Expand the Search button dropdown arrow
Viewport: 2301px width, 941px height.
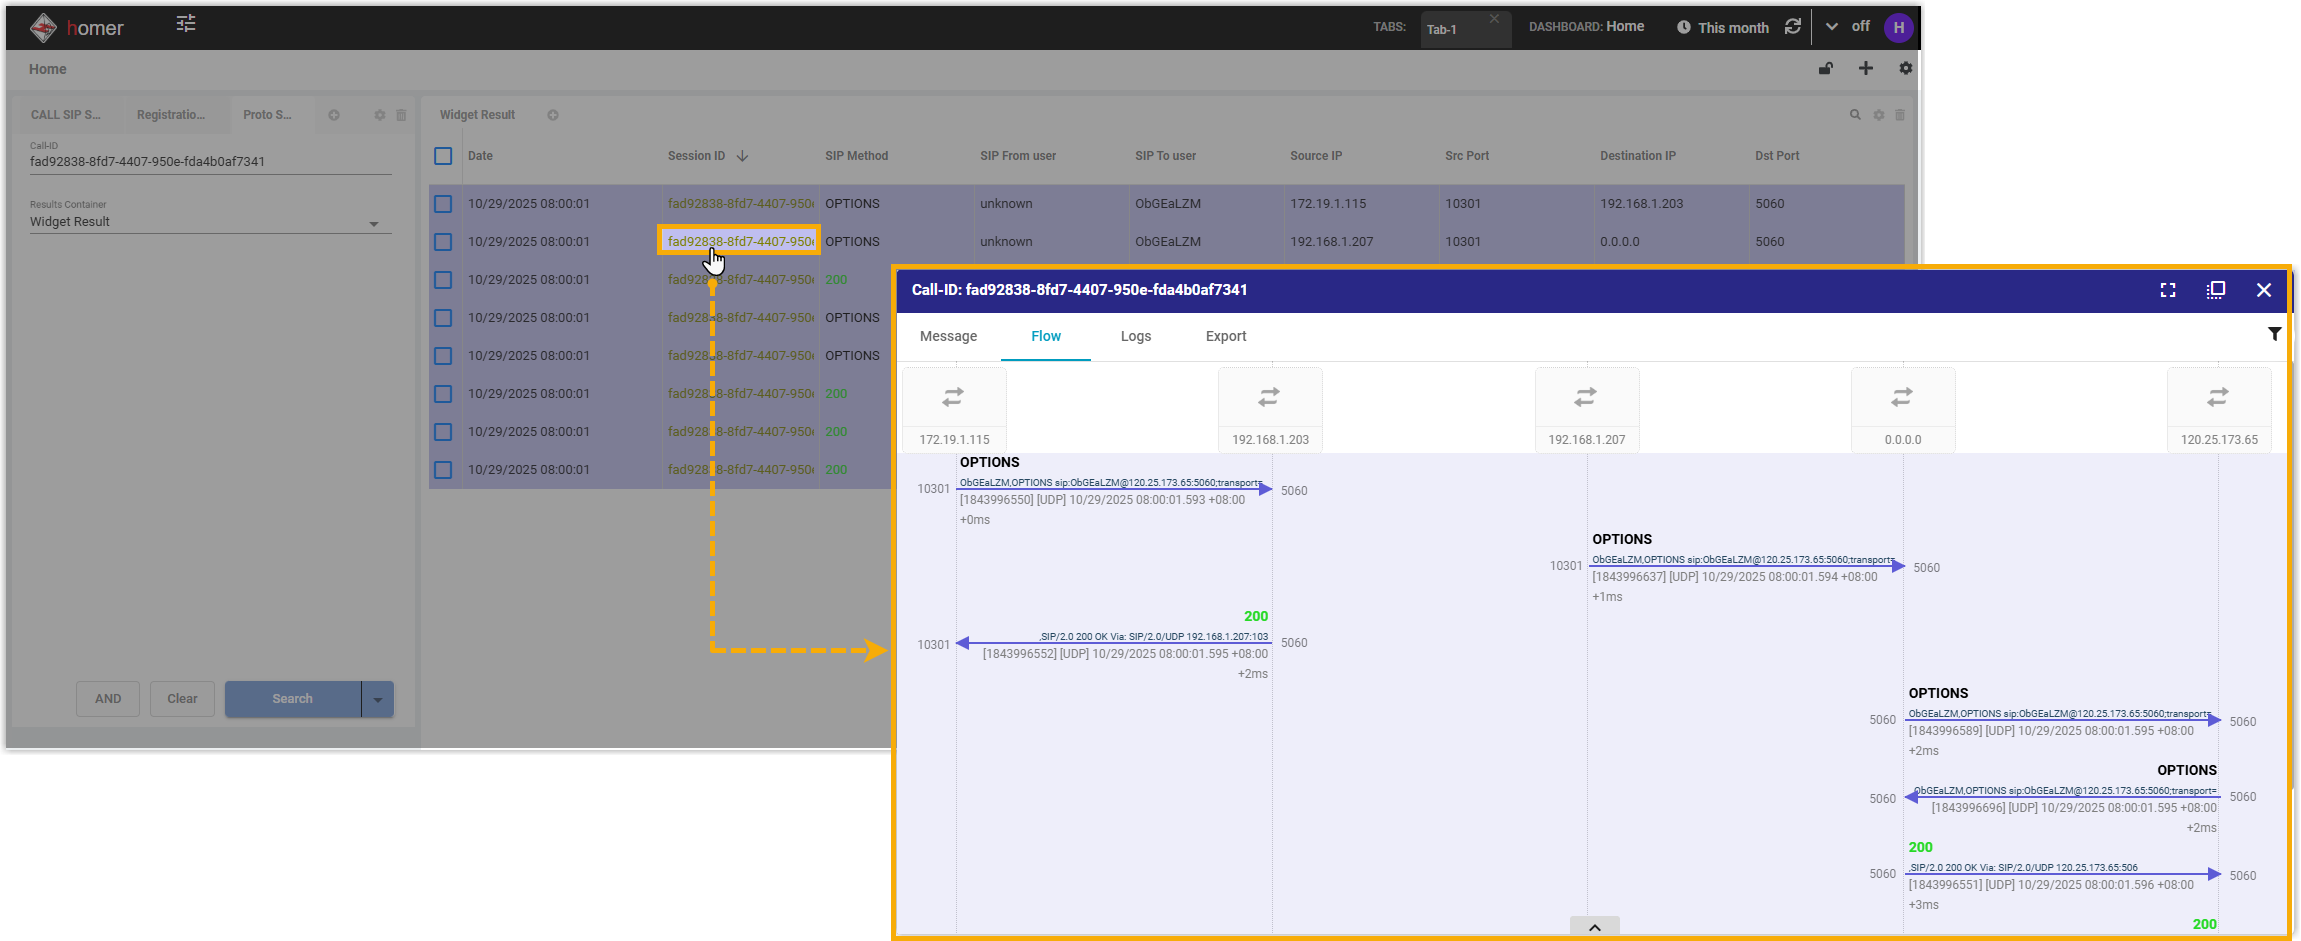378,699
